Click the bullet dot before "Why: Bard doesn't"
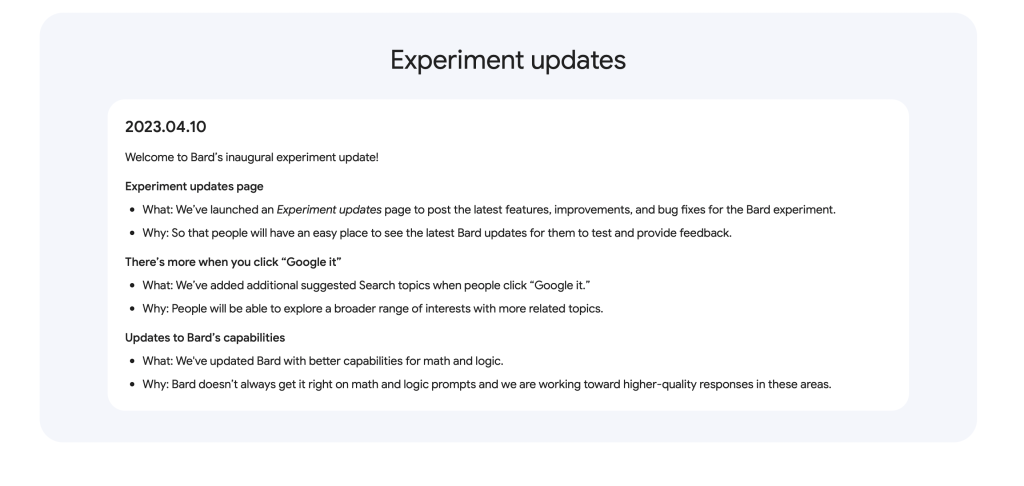The width and height of the screenshot is (1024, 486). (133, 384)
